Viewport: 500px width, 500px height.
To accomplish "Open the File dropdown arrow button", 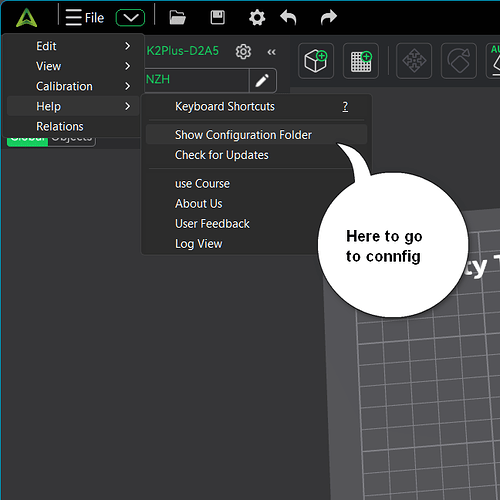I will (130, 18).
